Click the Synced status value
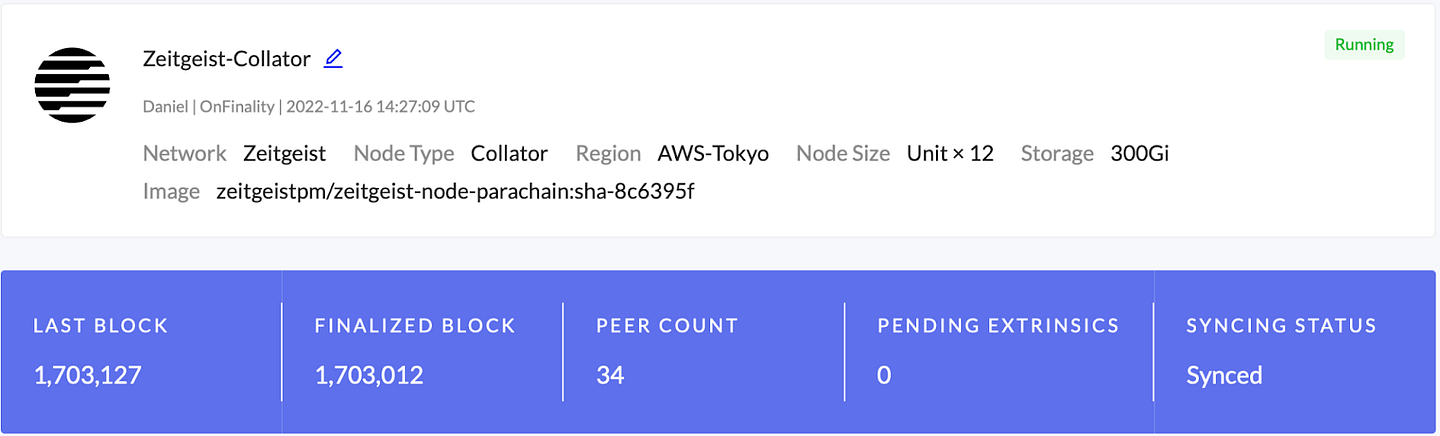Viewport: 1440px width, 436px height. [1224, 375]
